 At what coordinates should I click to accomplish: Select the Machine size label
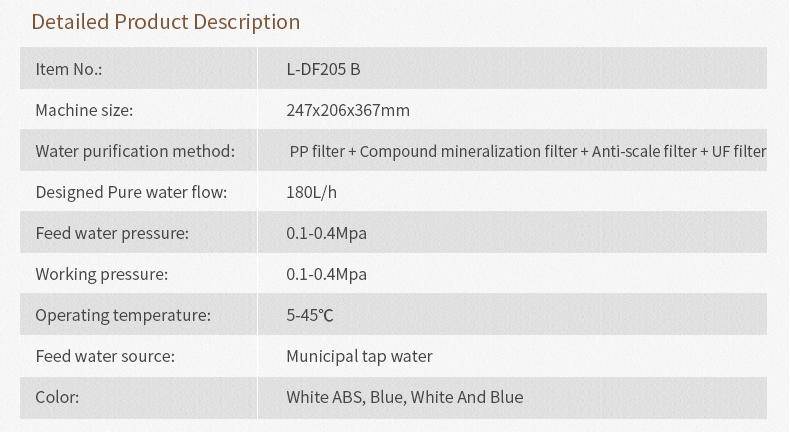[x=84, y=110]
